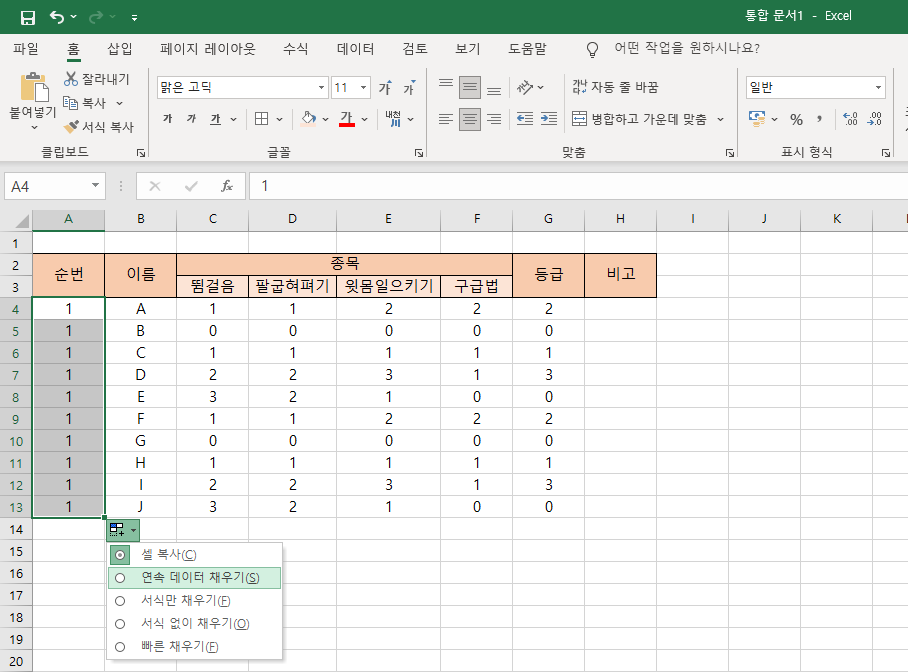Increase font size icon
The height and width of the screenshot is (672, 908).
[385, 87]
